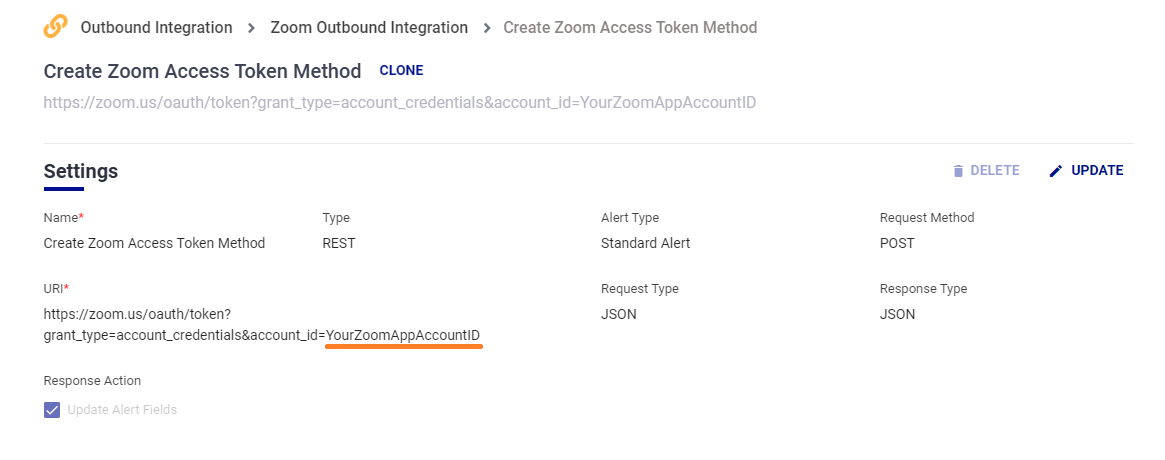This screenshot has width=1165, height=460.
Task: Click the orange chain link icon
Action: coord(56,27)
